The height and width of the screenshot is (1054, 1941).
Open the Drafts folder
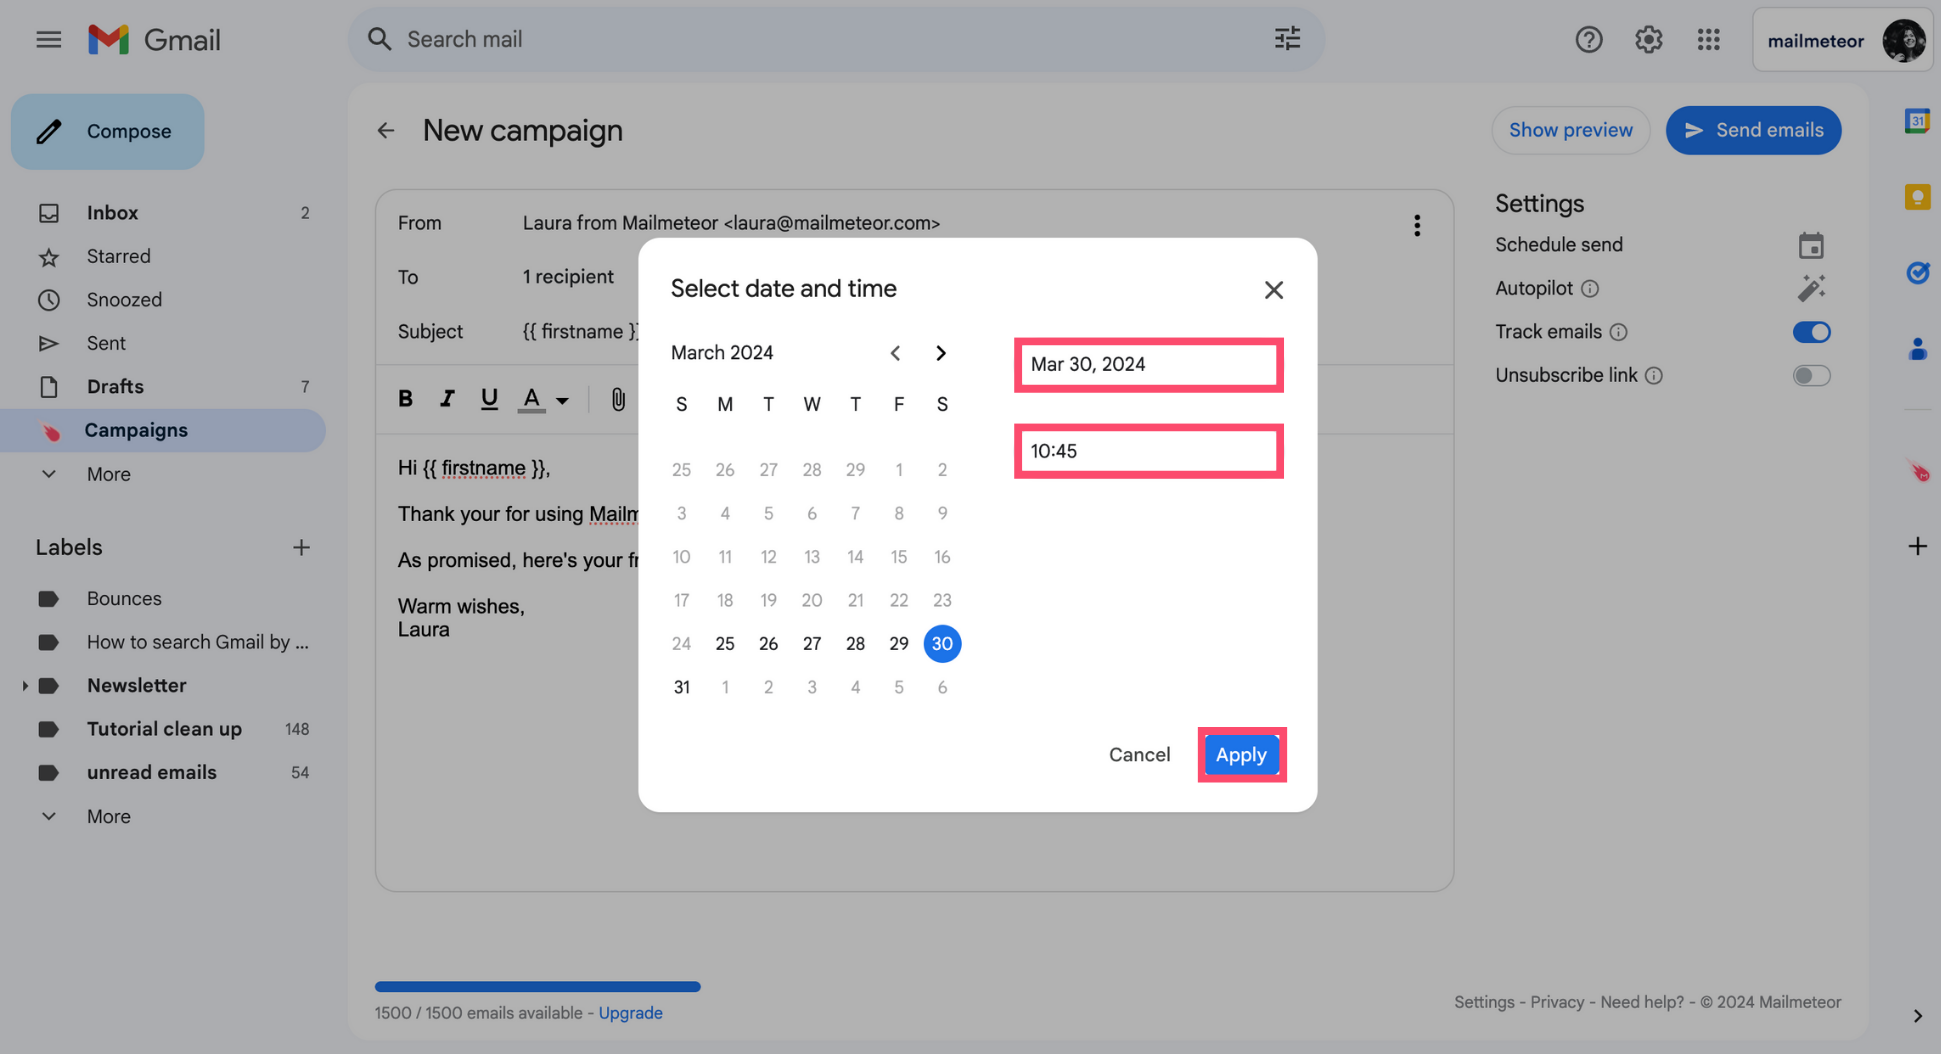pyautogui.click(x=165, y=387)
